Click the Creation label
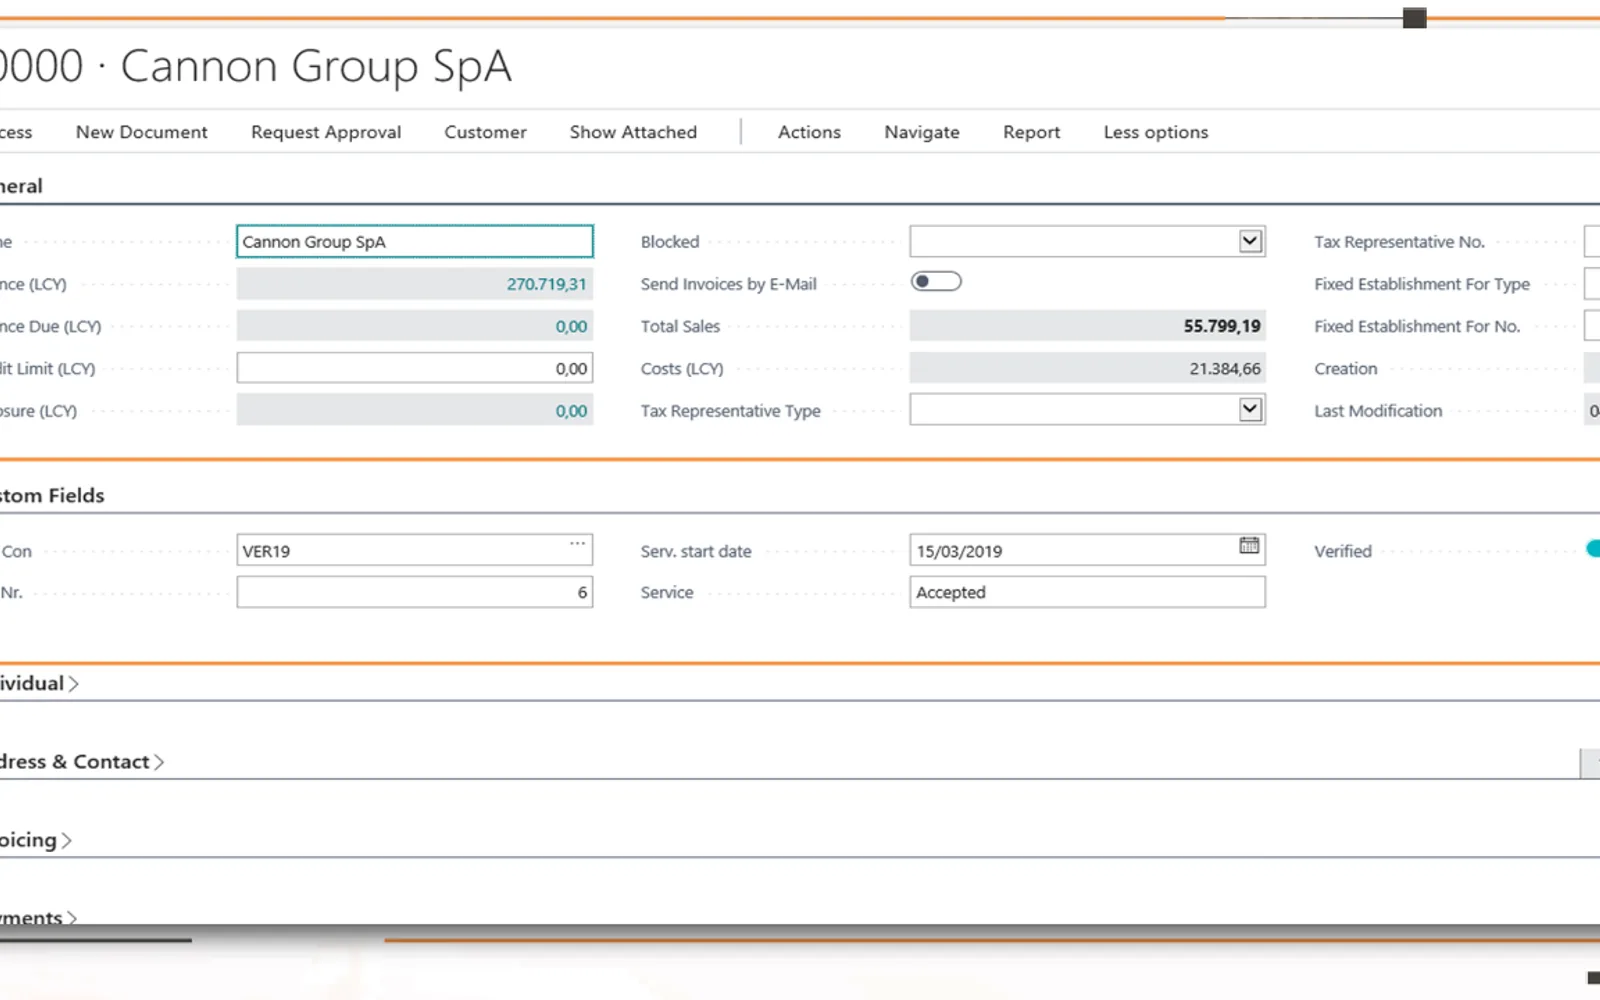The image size is (1600, 1000). (1345, 369)
